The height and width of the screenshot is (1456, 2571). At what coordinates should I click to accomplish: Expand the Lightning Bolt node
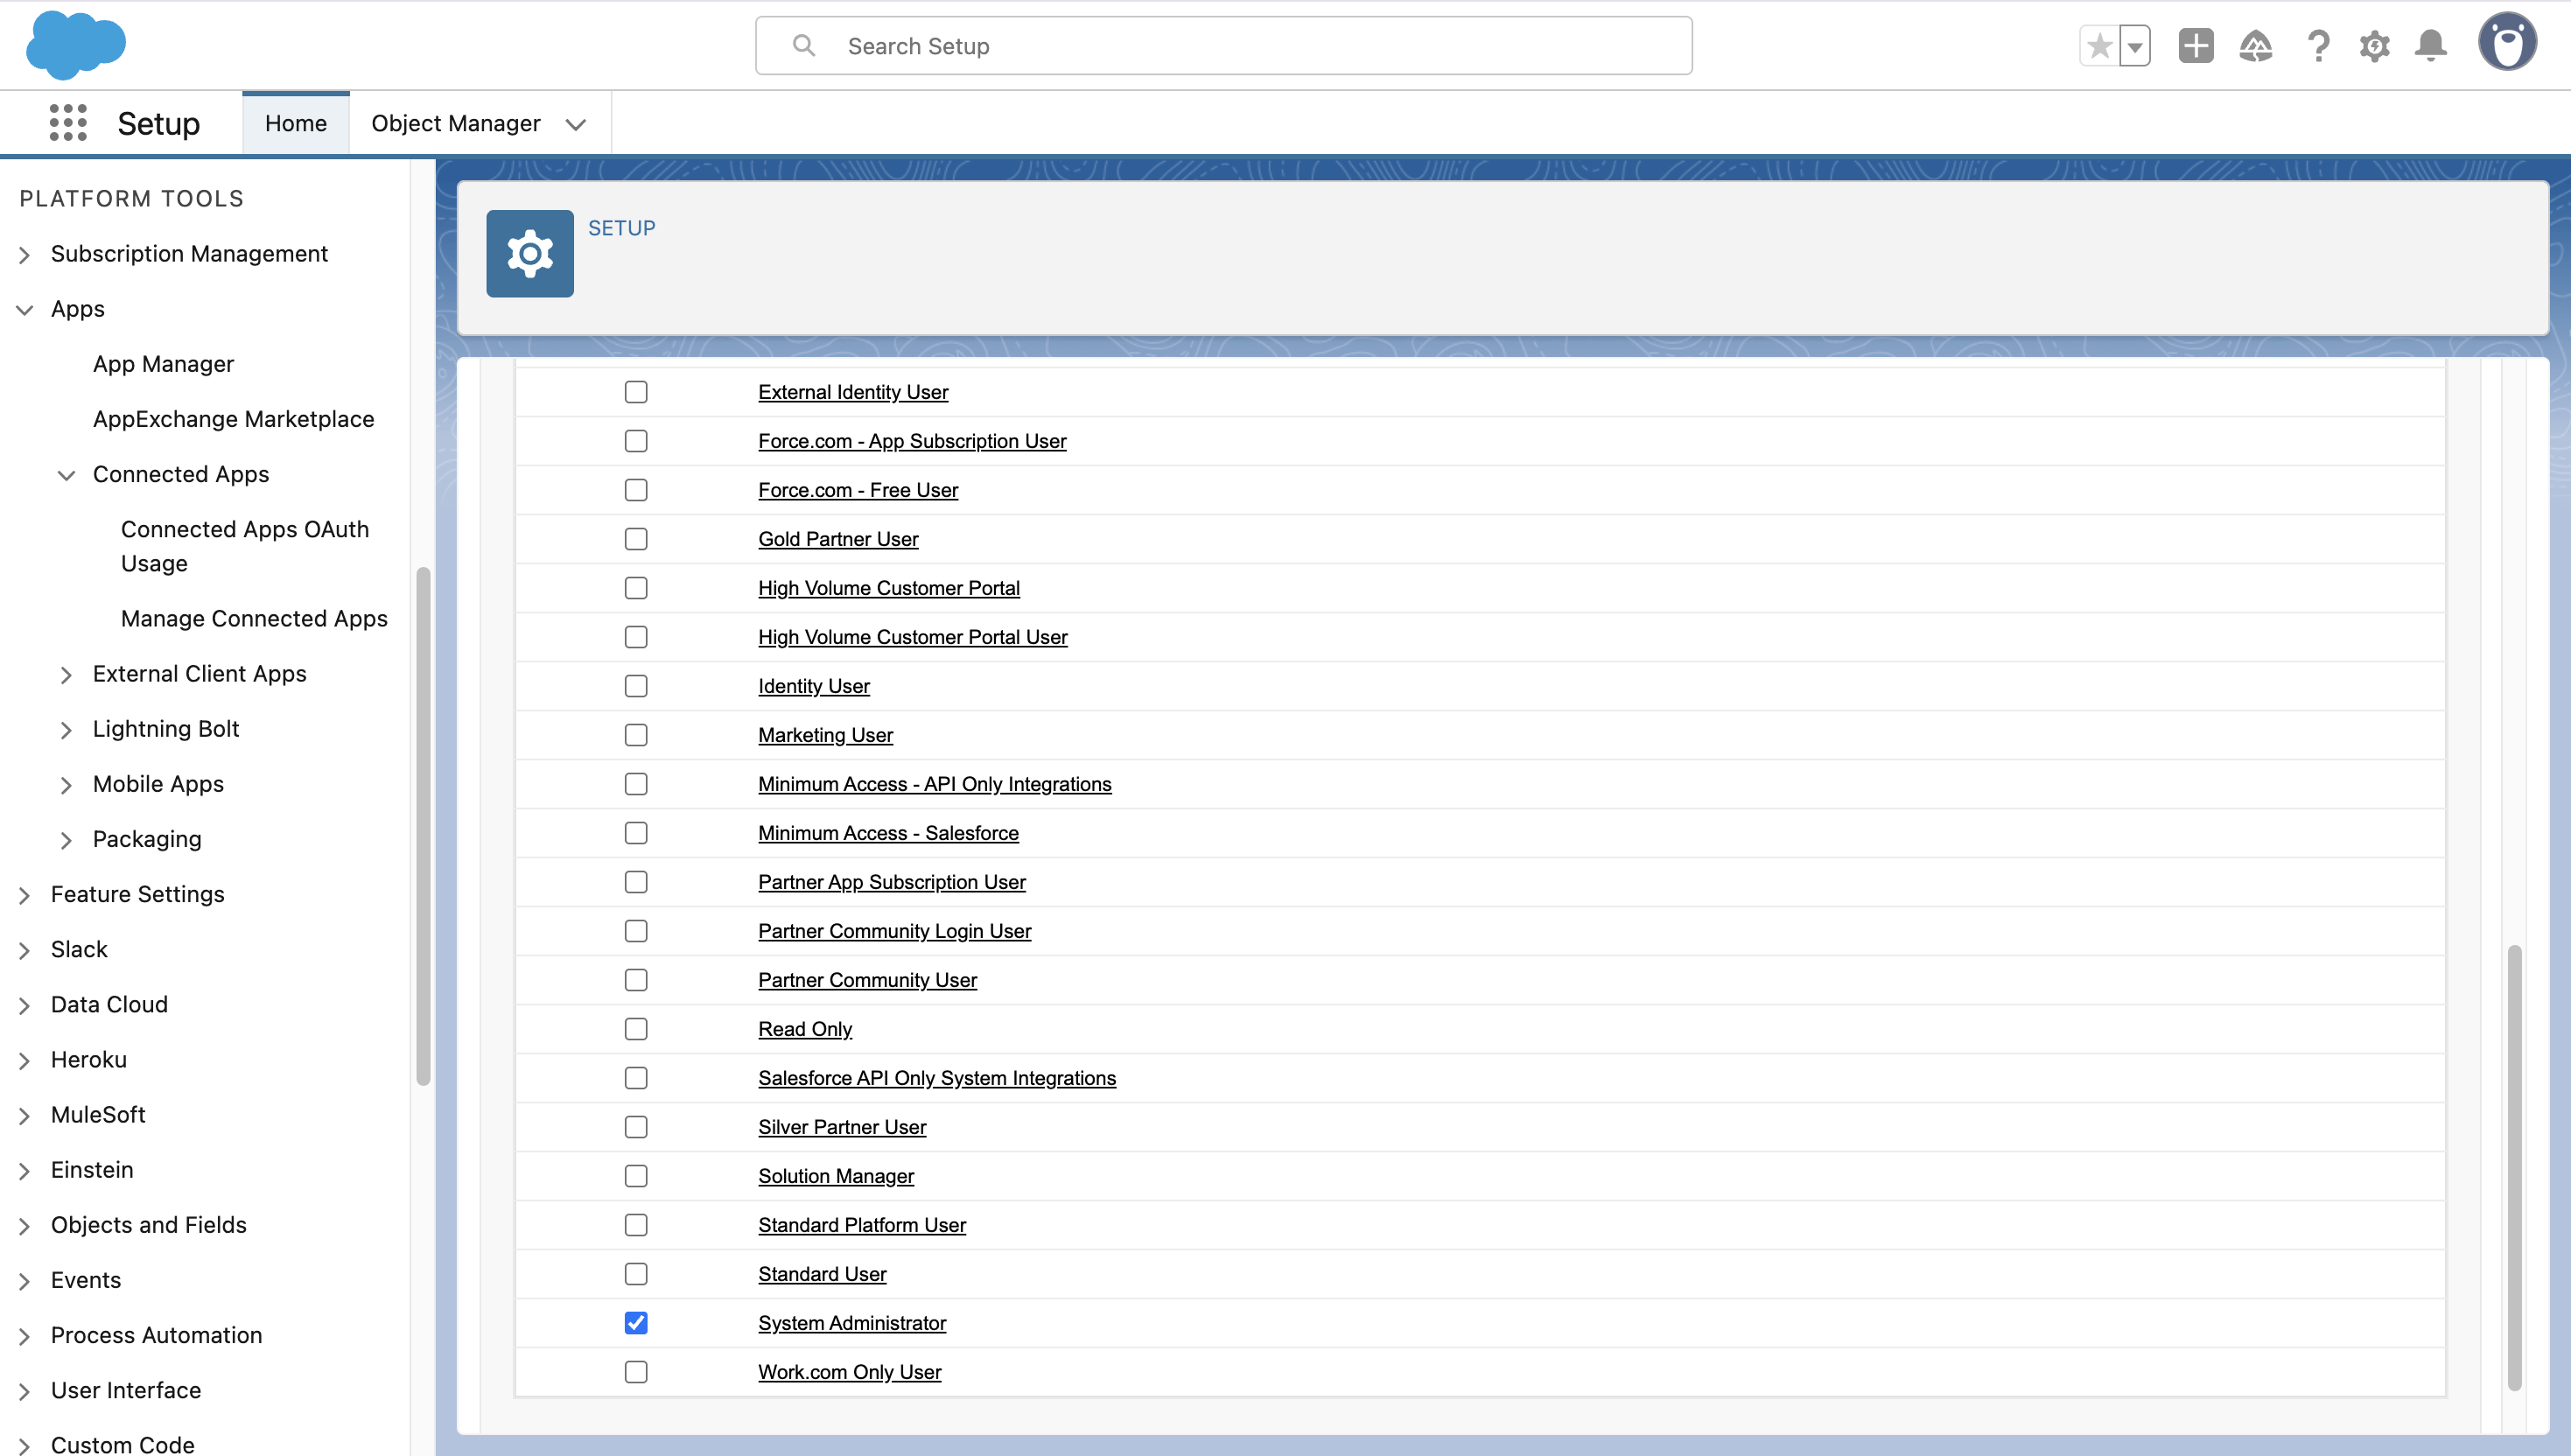66,730
